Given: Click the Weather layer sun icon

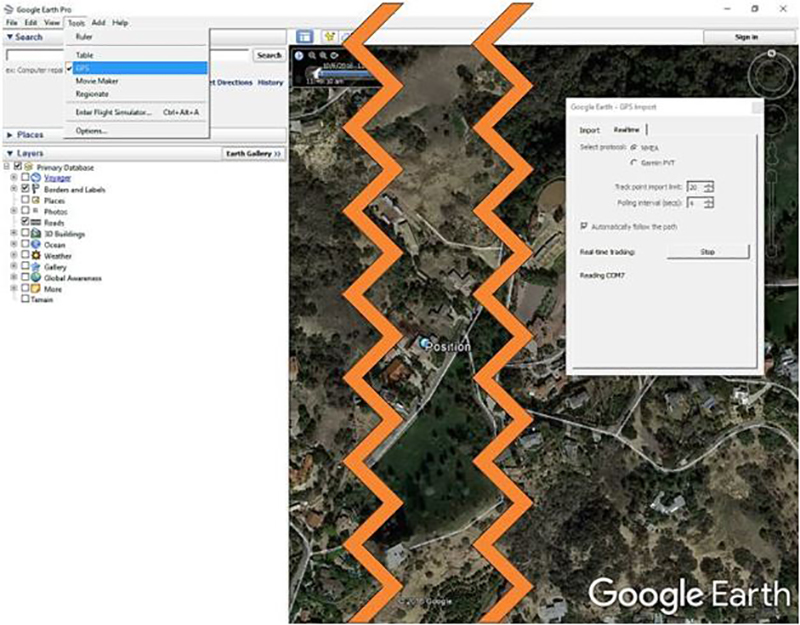Looking at the screenshot, I should (x=33, y=254).
